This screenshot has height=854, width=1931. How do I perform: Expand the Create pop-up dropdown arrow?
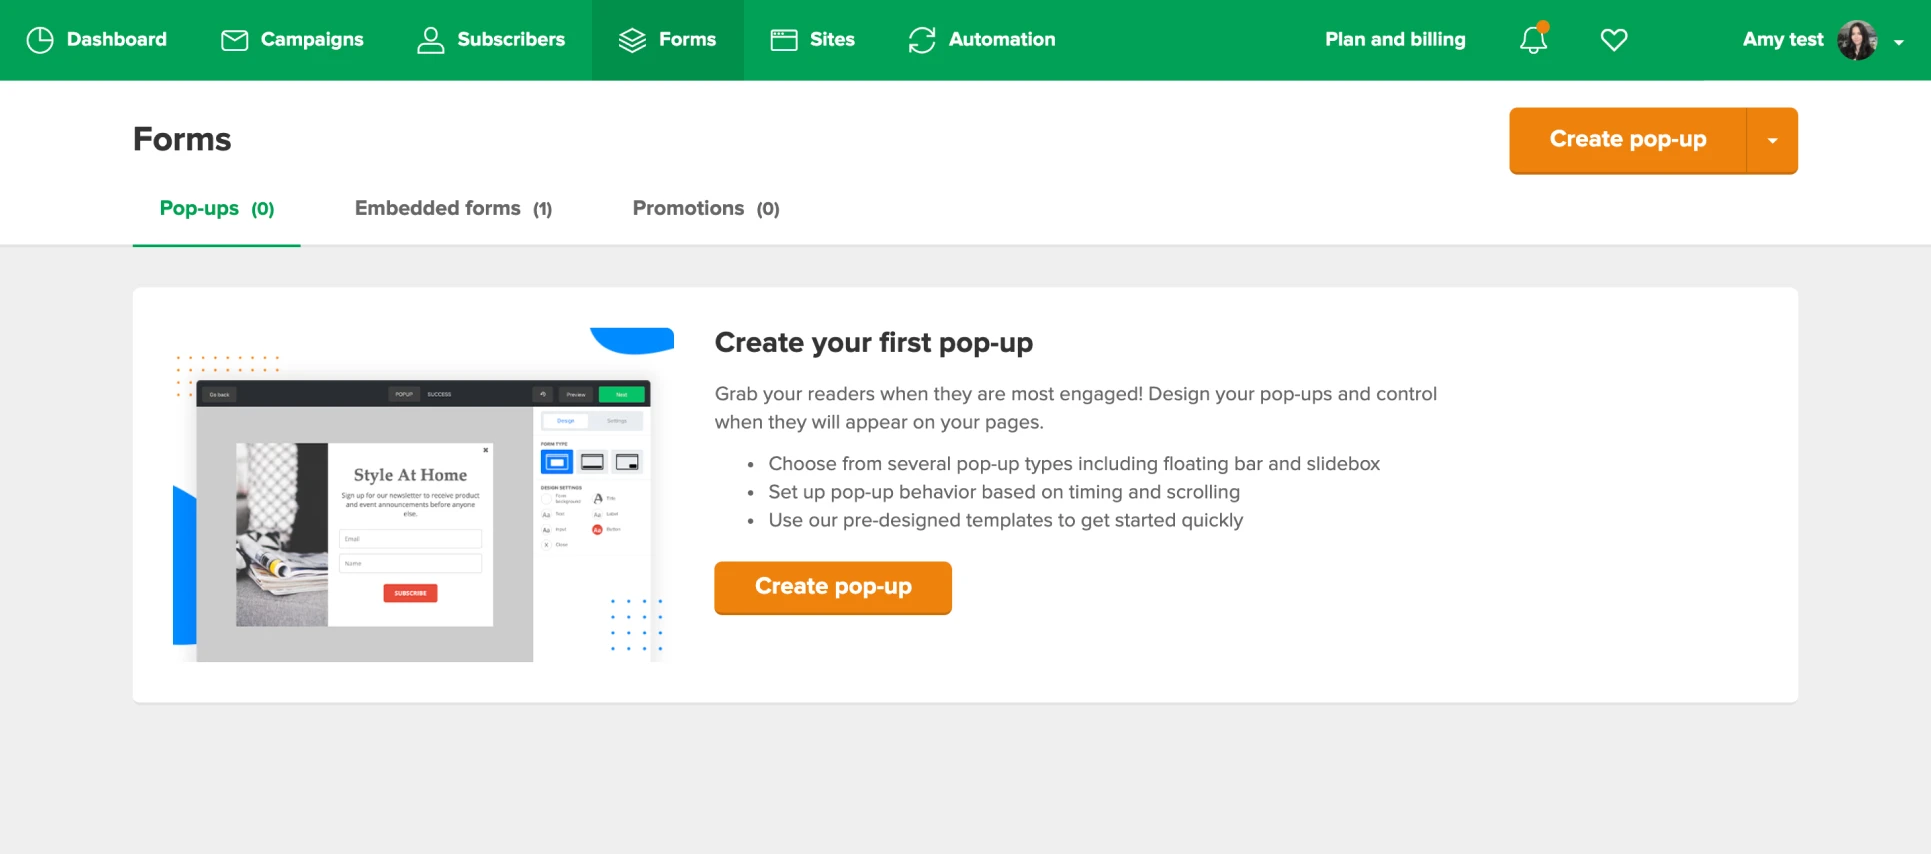tap(1772, 141)
